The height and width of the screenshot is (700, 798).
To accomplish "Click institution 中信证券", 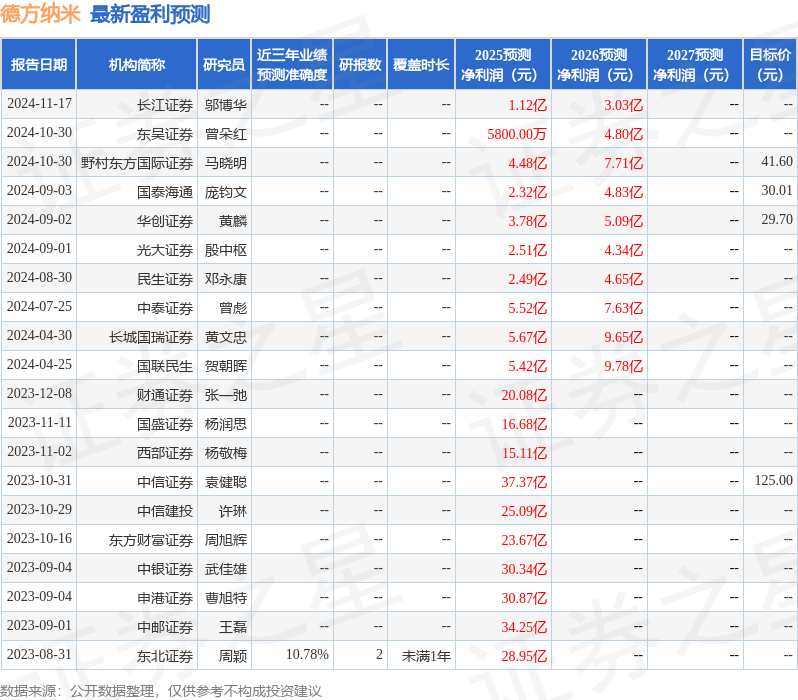I will point(165,483).
